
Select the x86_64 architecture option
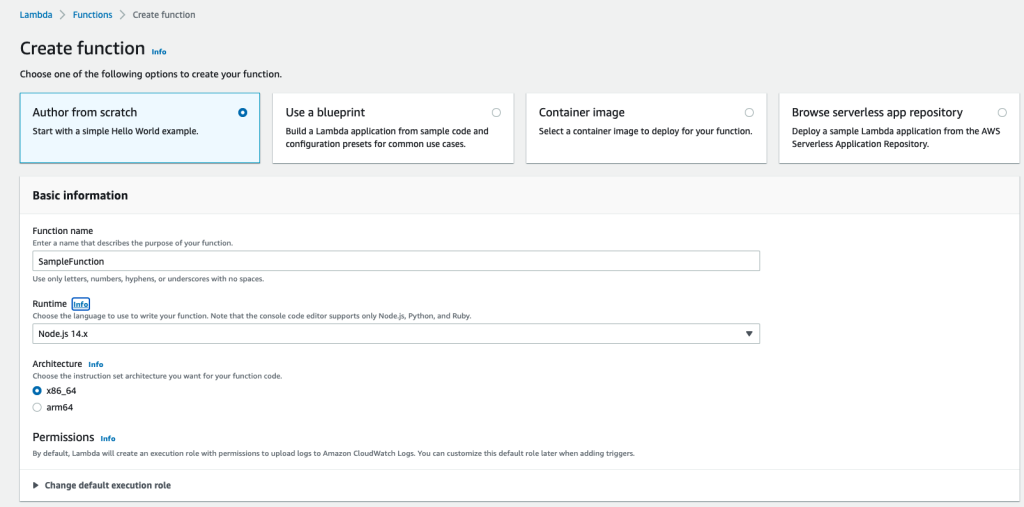point(38,391)
